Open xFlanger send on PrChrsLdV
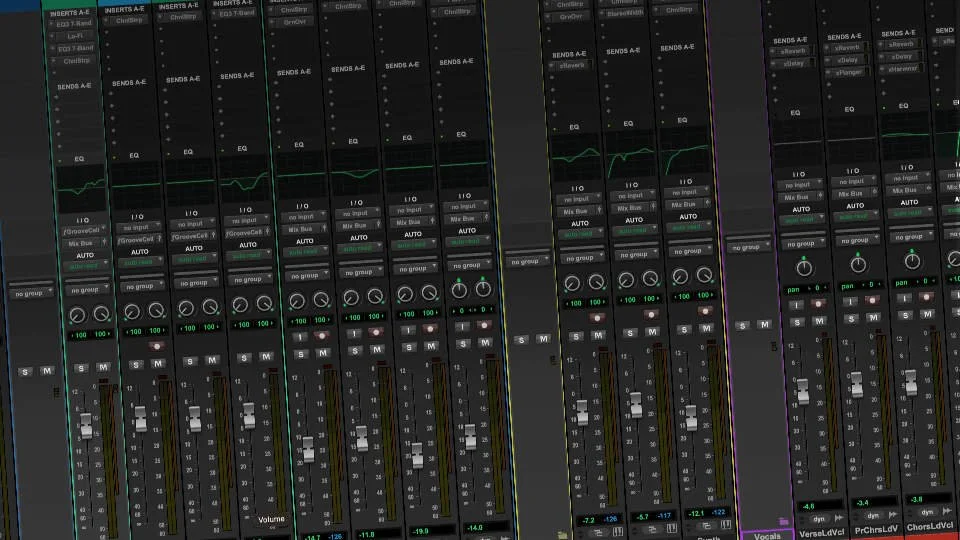 (x=848, y=72)
